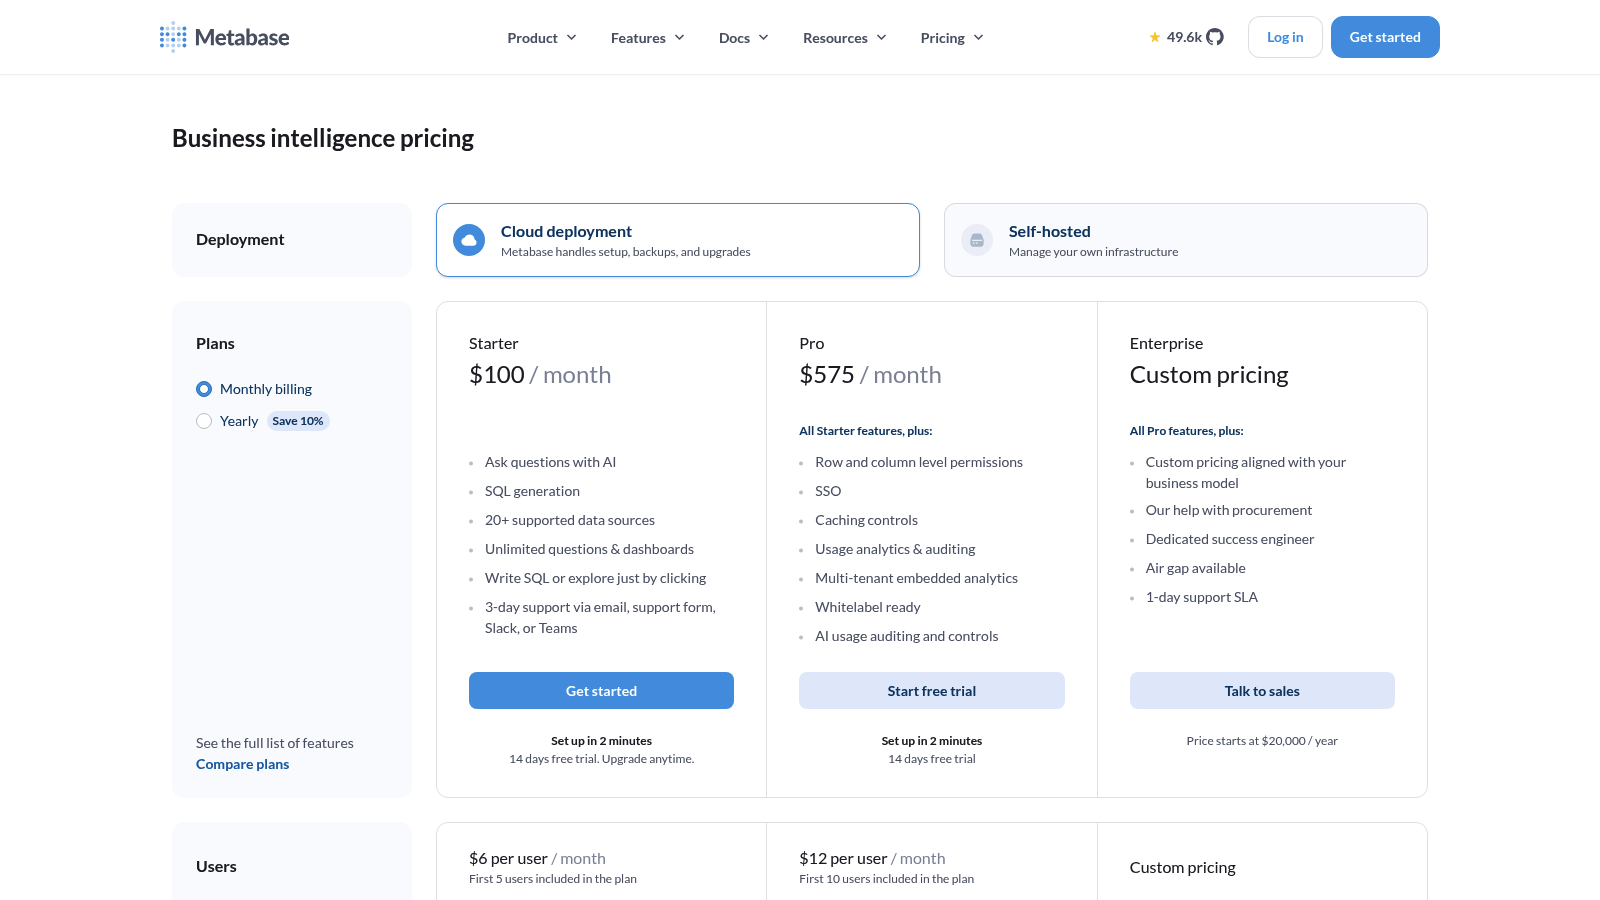
Task: Click Enterprise Custom pricing heading
Action: [1209, 375]
